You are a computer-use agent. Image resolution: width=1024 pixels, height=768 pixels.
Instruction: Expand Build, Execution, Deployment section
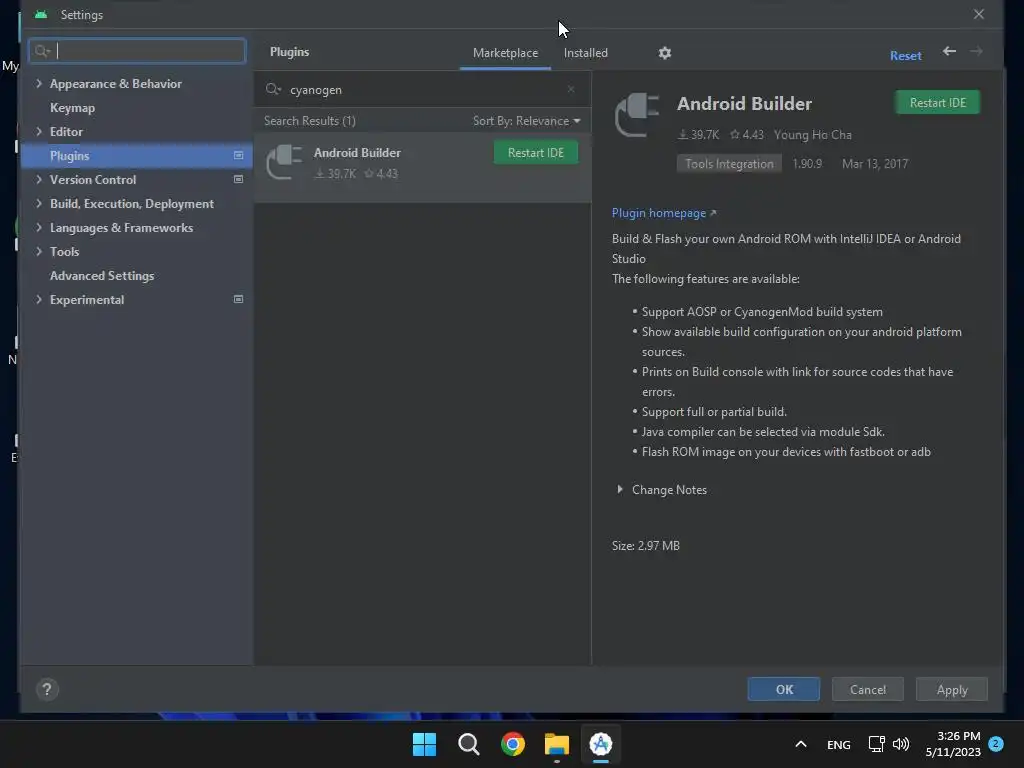click(x=39, y=203)
